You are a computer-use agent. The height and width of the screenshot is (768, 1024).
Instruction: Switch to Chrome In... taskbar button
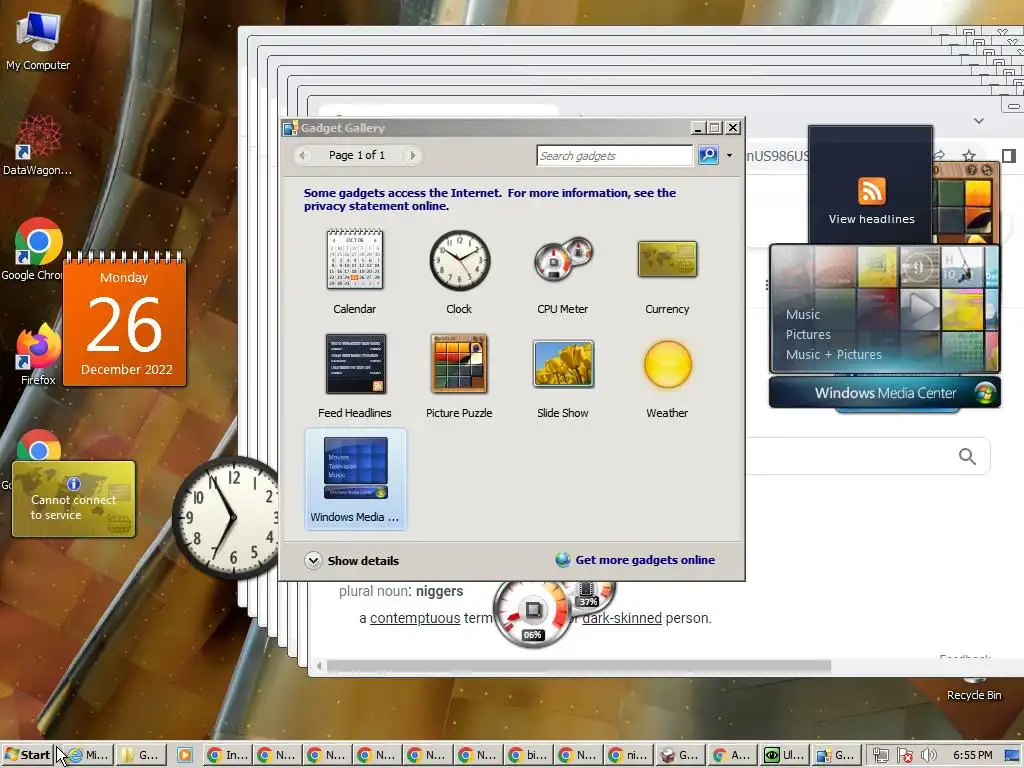(227, 755)
